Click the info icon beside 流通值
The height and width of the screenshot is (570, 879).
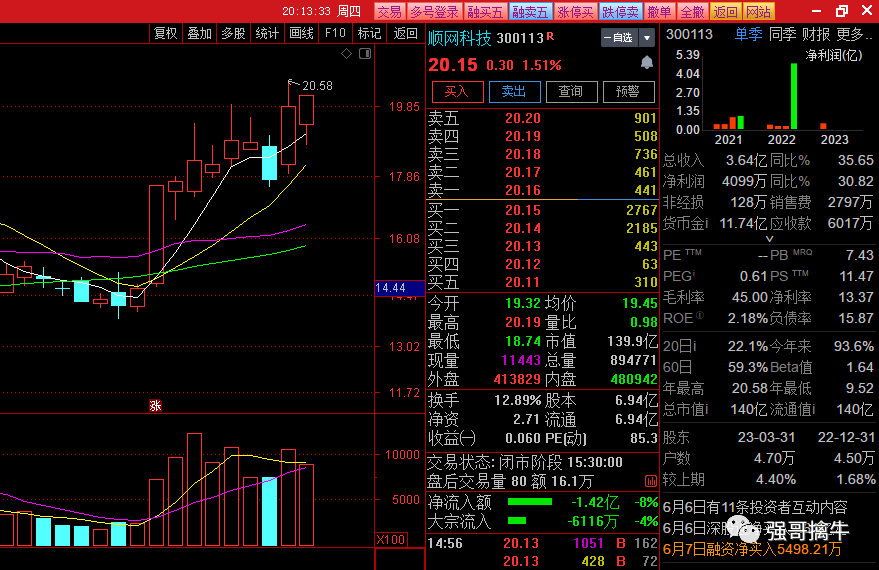click(813, 410)
